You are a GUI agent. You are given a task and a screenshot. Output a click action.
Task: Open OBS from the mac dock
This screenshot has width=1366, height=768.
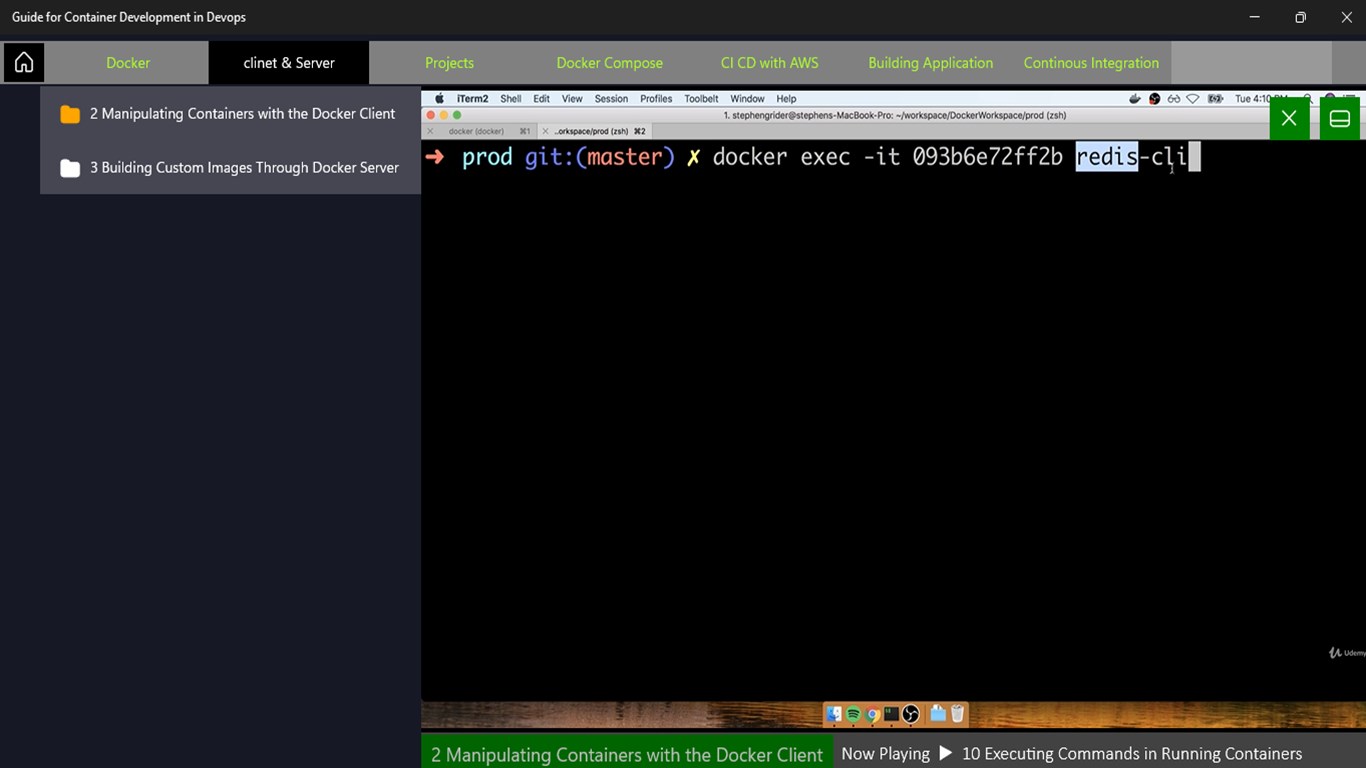click(910, 714)
